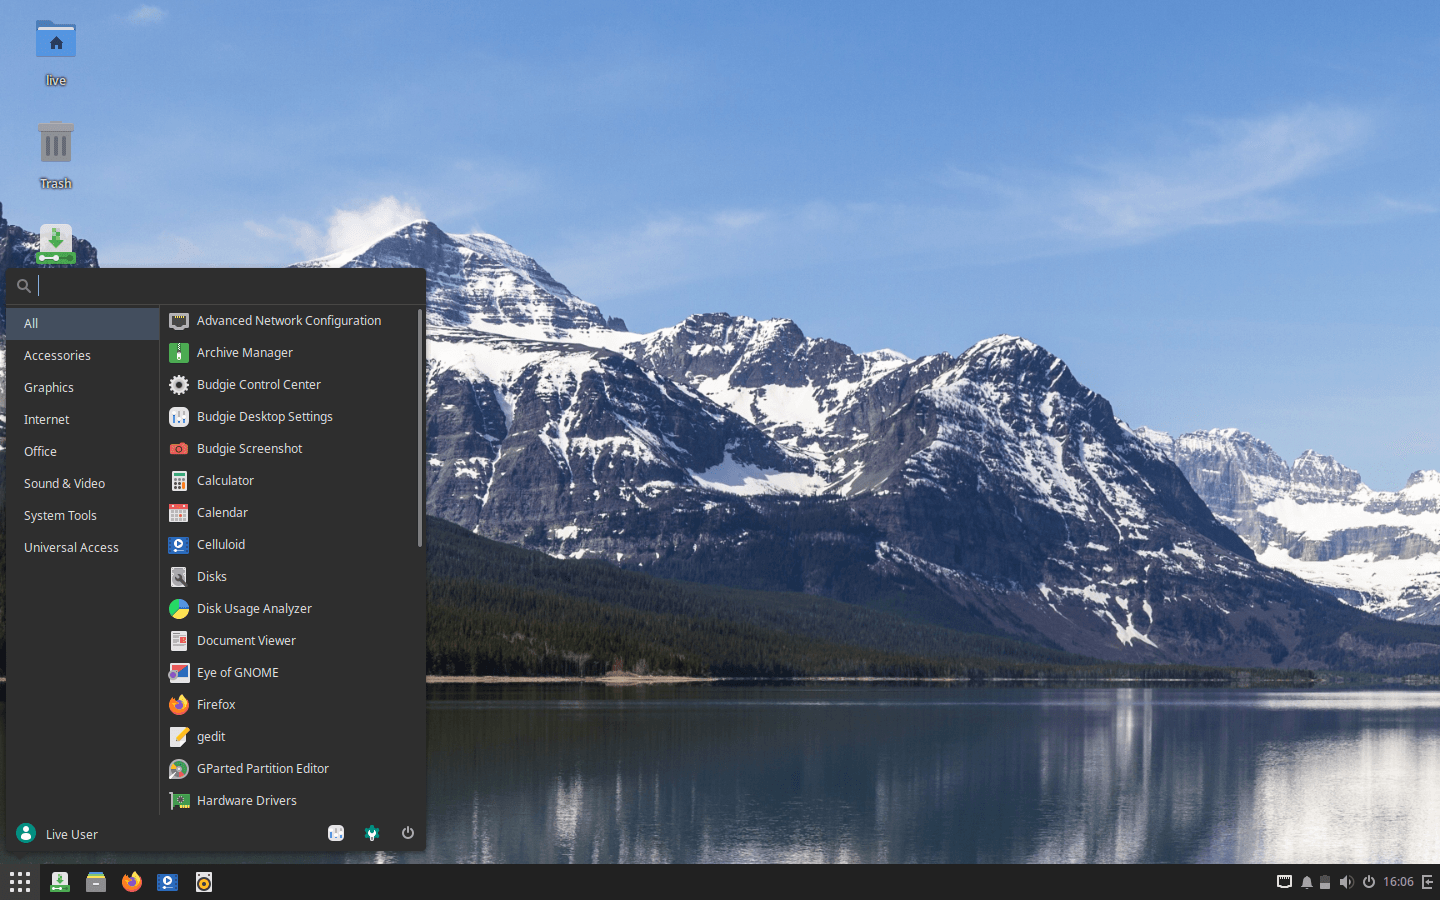Open Celluloid video player from the taskbar
The width and height of the screenshot is (1440, 900).
168,882
